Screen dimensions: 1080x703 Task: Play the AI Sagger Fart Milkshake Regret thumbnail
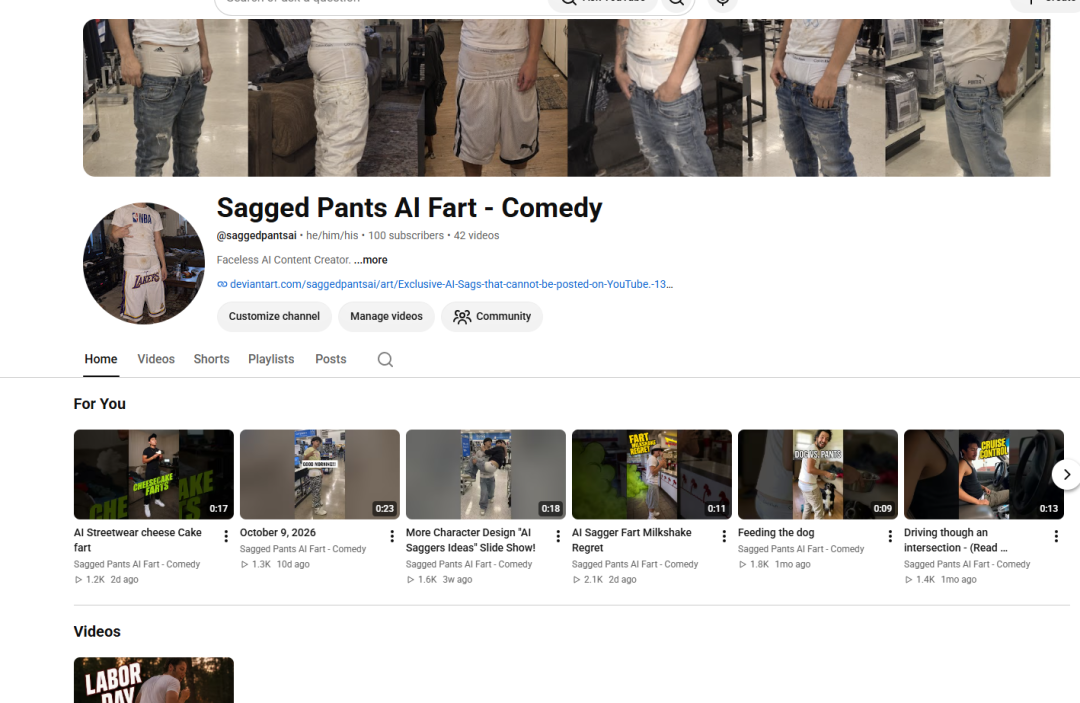652,474
